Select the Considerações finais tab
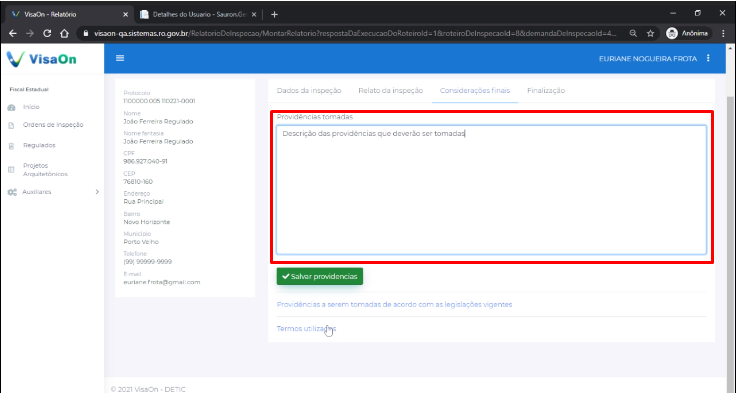Viewport: 736px width, 393px height. pyautogui.click(x=475, y=91)
